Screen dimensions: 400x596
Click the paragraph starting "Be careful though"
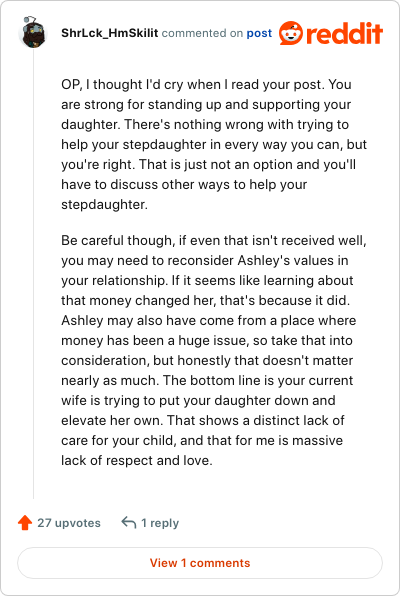(214, 350)
